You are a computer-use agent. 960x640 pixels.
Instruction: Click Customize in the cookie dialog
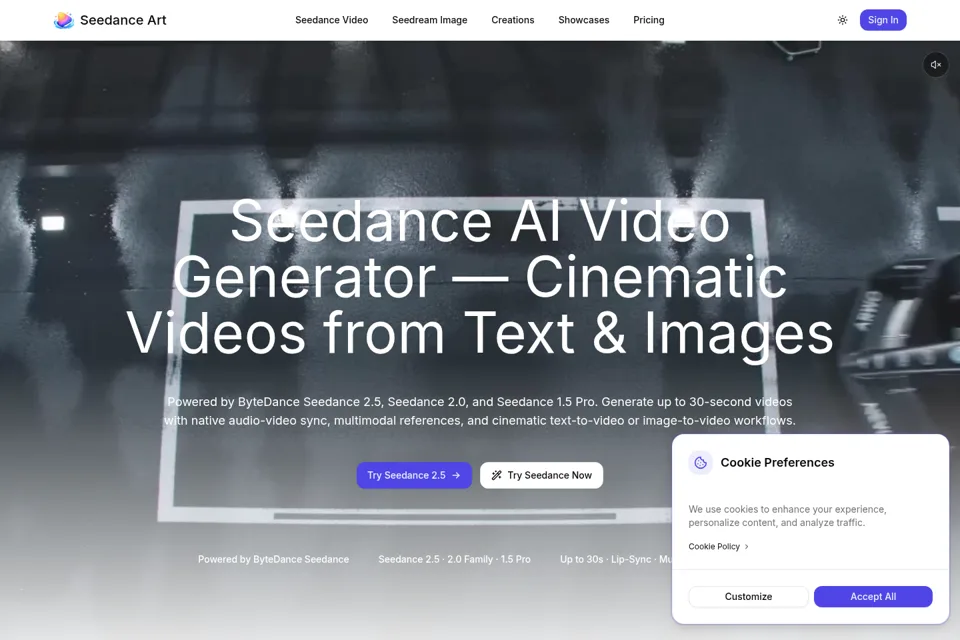coord(748,597)
